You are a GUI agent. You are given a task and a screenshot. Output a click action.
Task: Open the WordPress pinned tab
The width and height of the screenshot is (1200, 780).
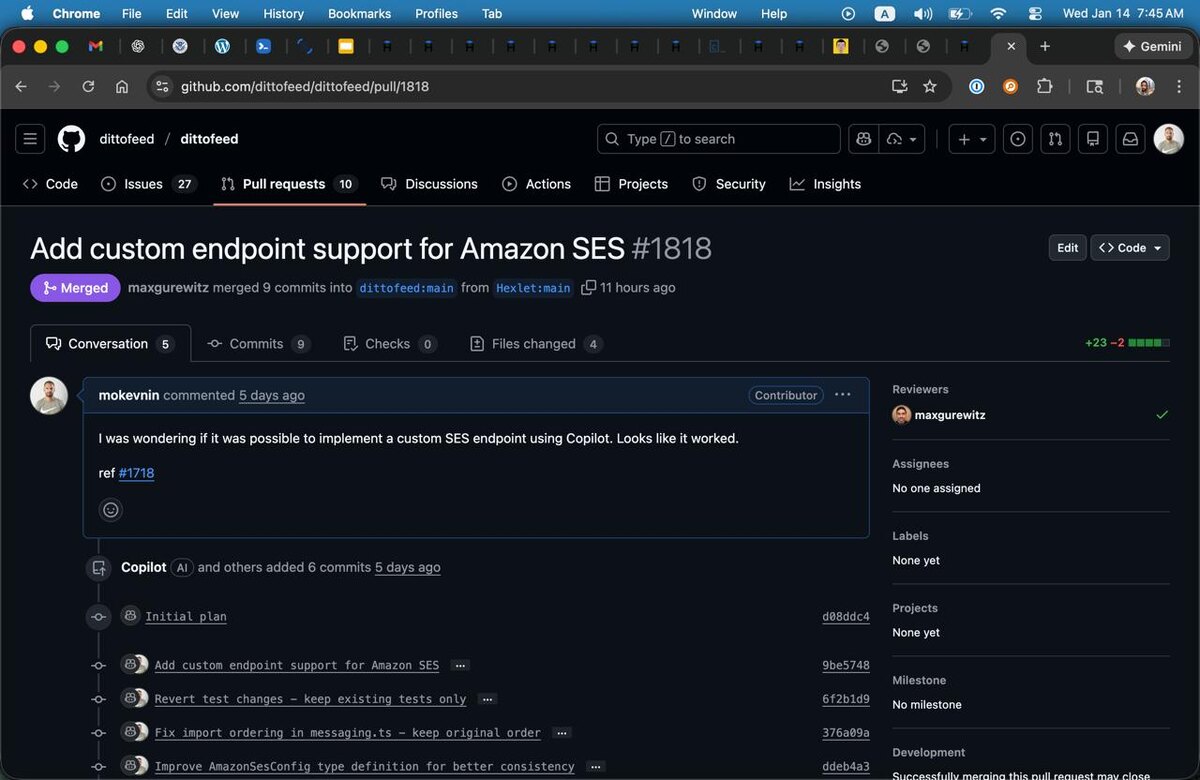[x=222, y=46]
